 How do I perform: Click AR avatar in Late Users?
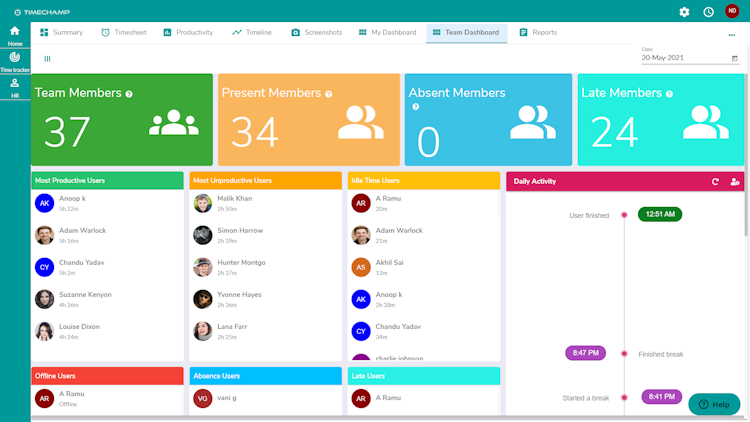(x=361, y=398)
